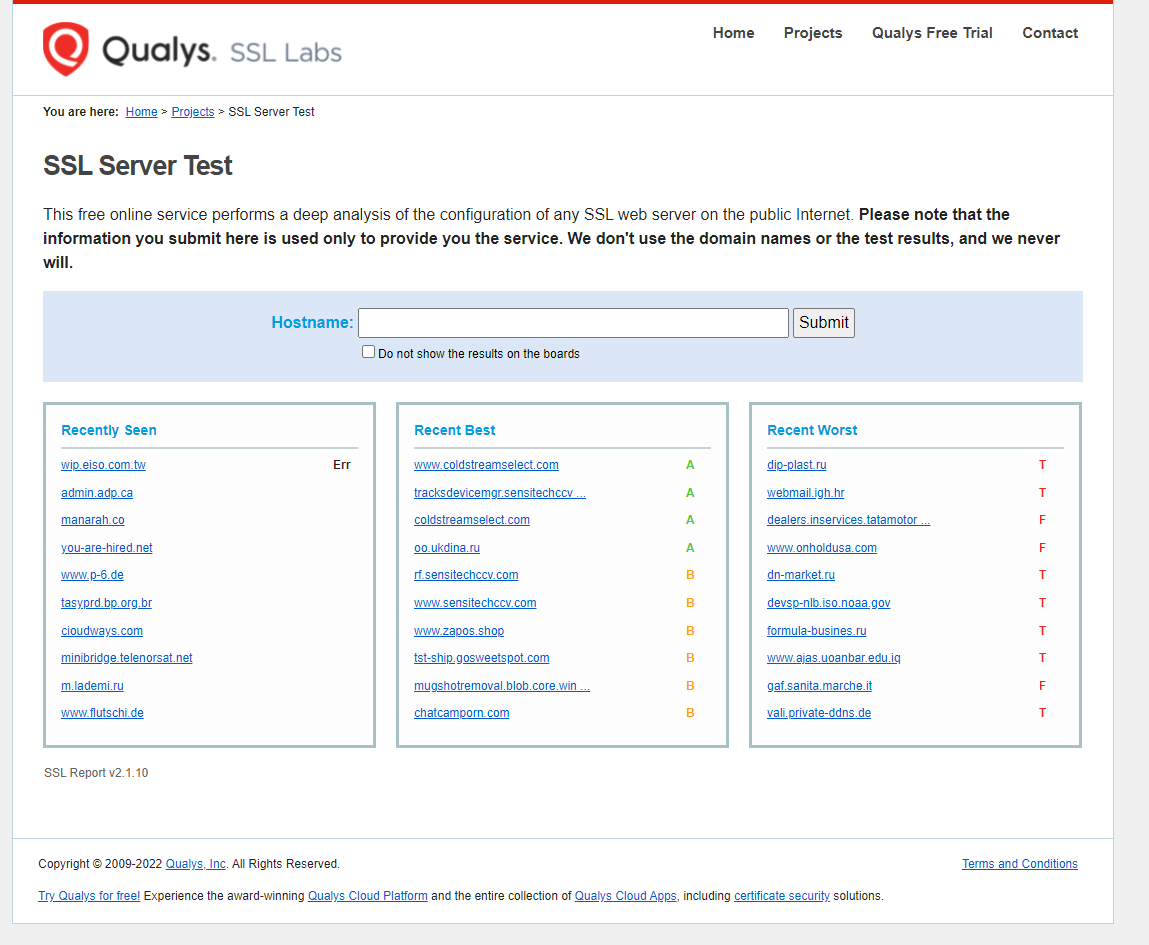
Task: Open the Projects menu item
Action: 813,33
